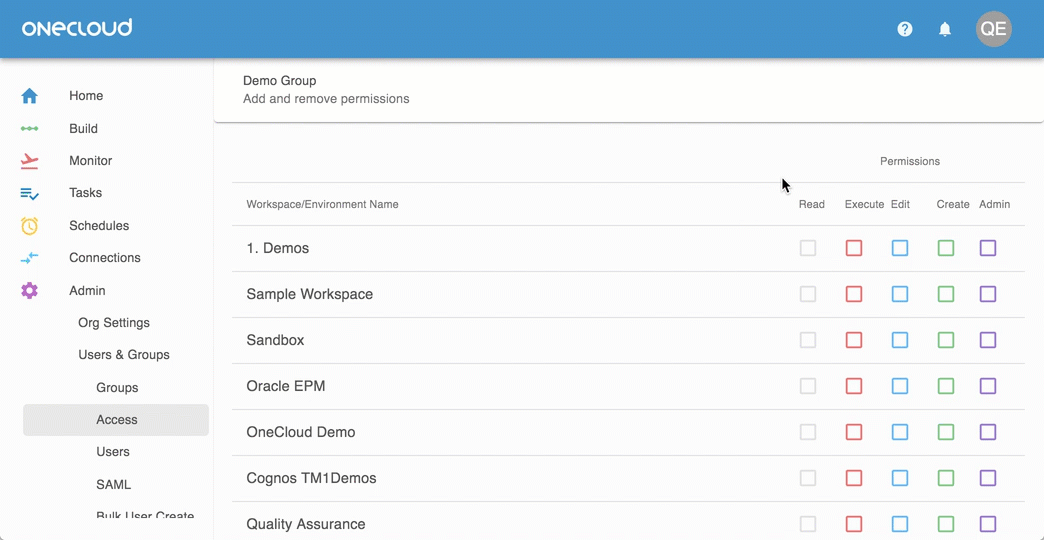Image resolution: width=1044 pixels, height=540 pixels.
Task: Enable Create for Sandbox
Action: (946, 340)
